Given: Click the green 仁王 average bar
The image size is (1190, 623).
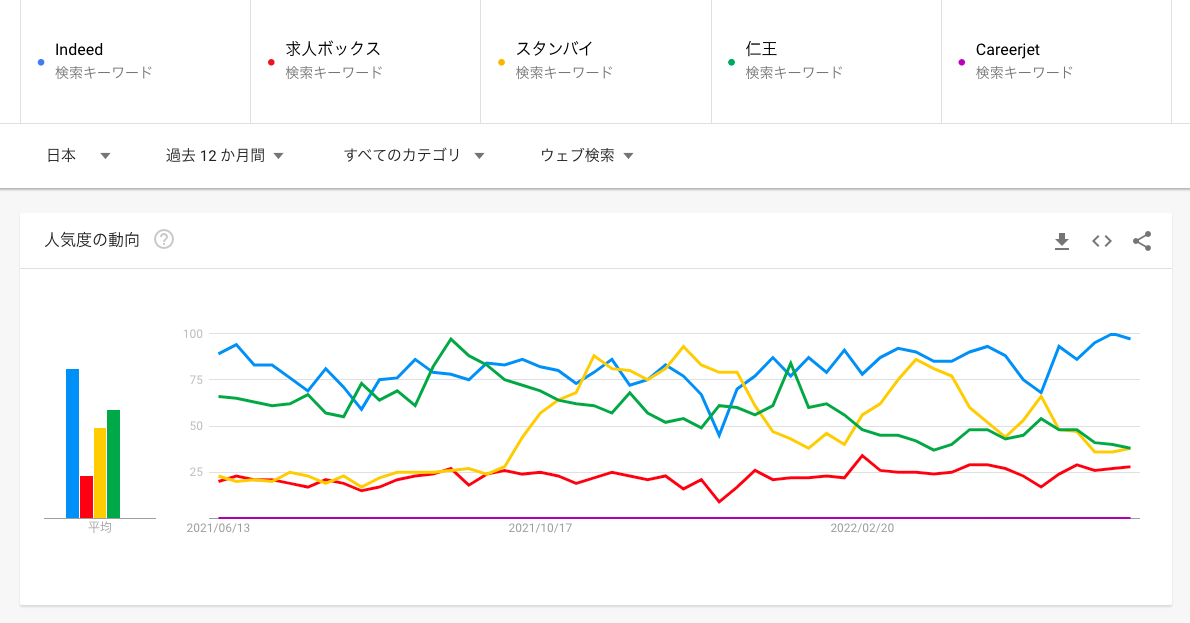Looking at the screenshot, I should pyautogui.click(x=113, y=464).
